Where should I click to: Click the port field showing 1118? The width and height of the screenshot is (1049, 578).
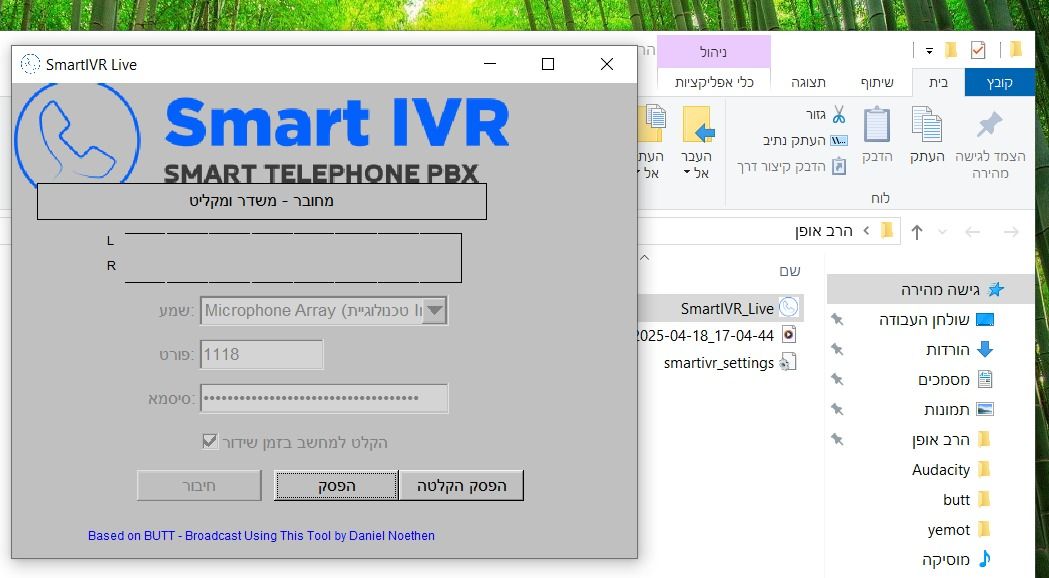(x=262, y=354)
